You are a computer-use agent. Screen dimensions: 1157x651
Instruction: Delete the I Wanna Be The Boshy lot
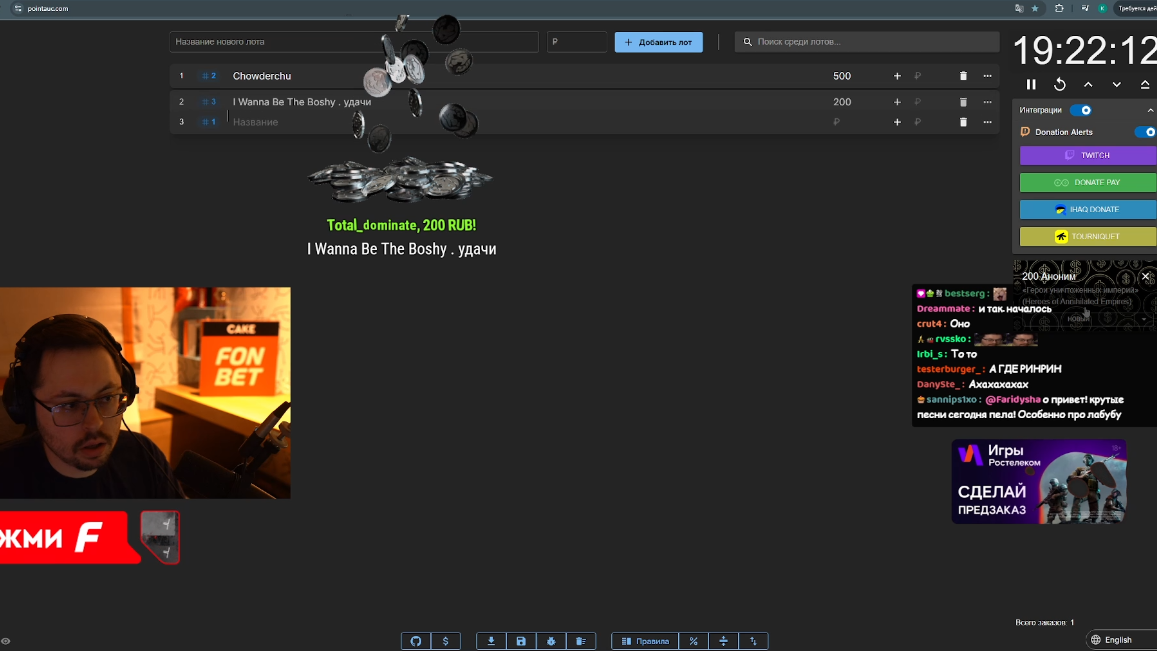[963, 102]
